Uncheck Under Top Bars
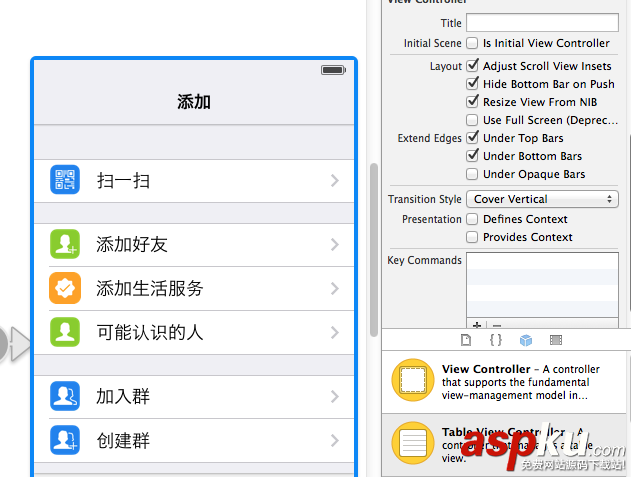The height and width of the screenshot is (477, 631). point(472,137)
